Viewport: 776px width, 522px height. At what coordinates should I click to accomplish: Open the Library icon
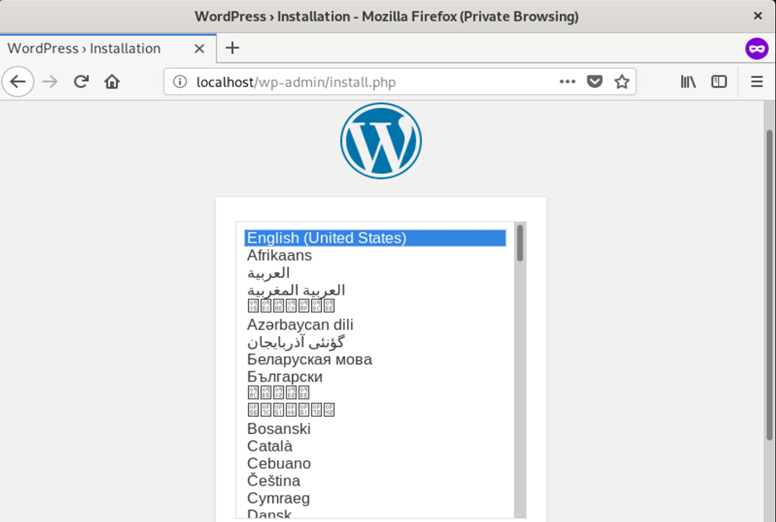pos(688,82)
